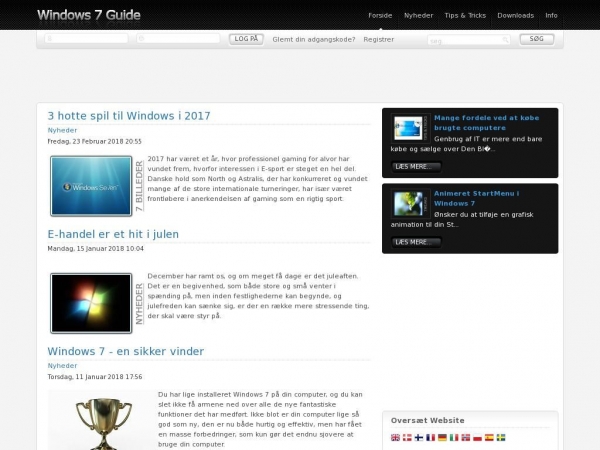
Task: Pick the Norwegian flag translation icon
Action: pos(466,437)
